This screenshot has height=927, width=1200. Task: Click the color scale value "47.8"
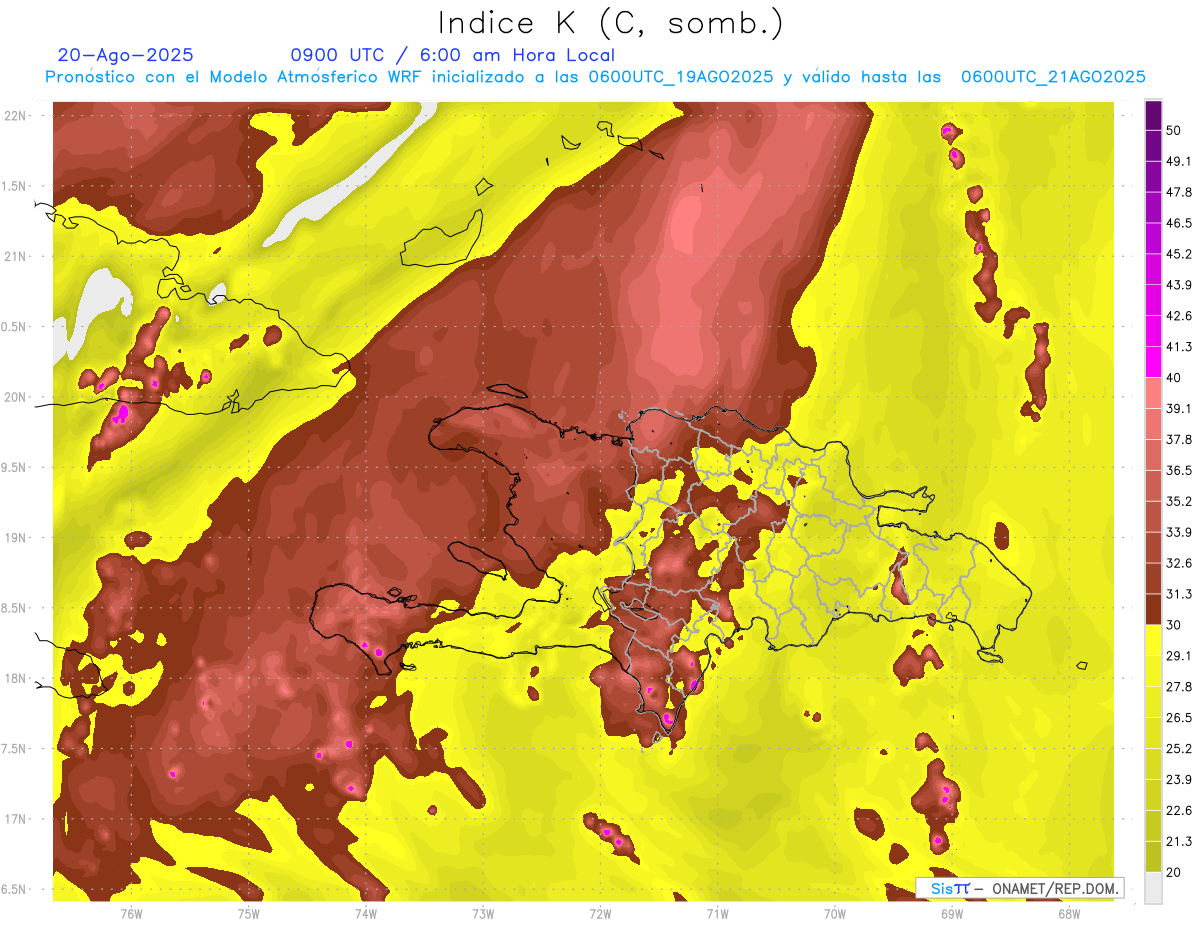[1178, 192]
